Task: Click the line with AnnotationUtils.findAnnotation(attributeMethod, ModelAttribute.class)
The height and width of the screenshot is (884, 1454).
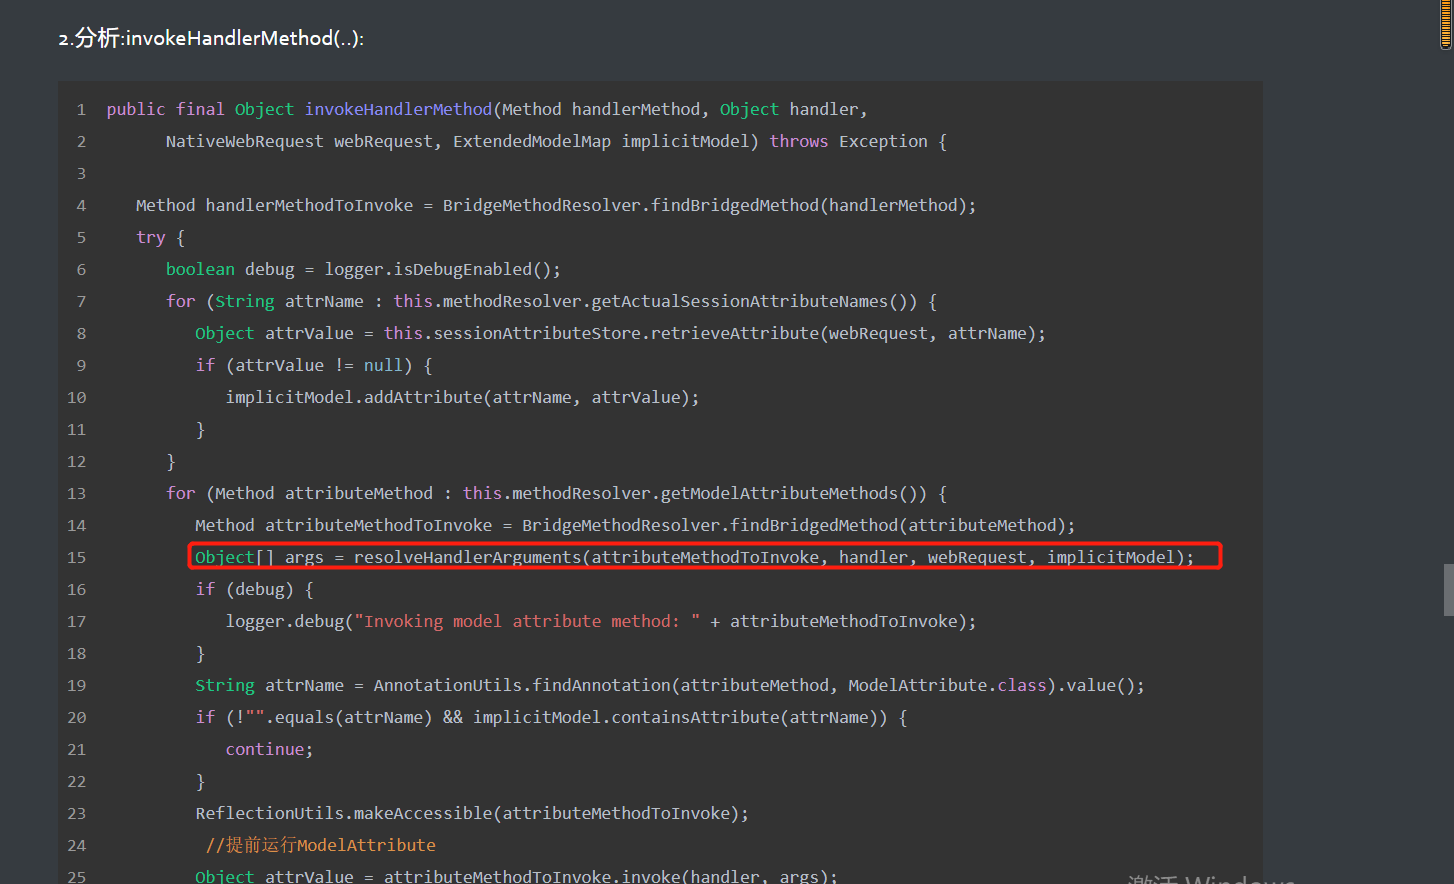Action: tap(670, 685)
